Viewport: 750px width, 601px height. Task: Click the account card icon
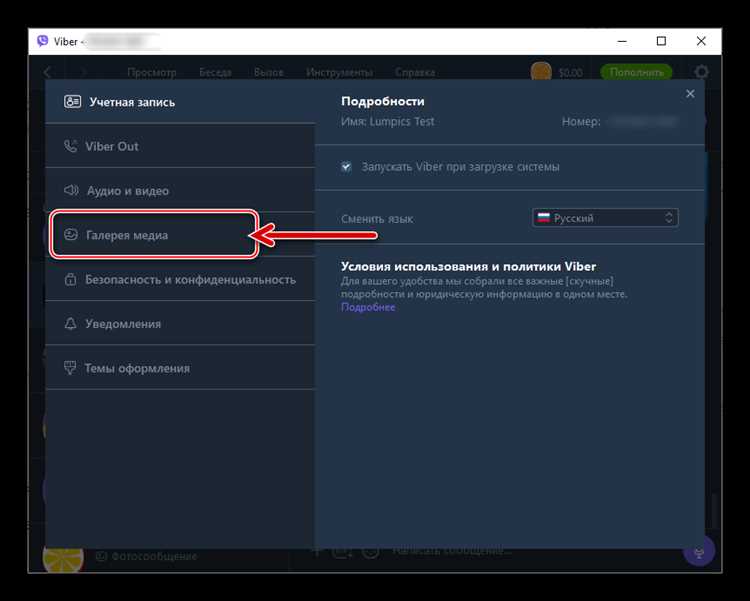point(72,101)
